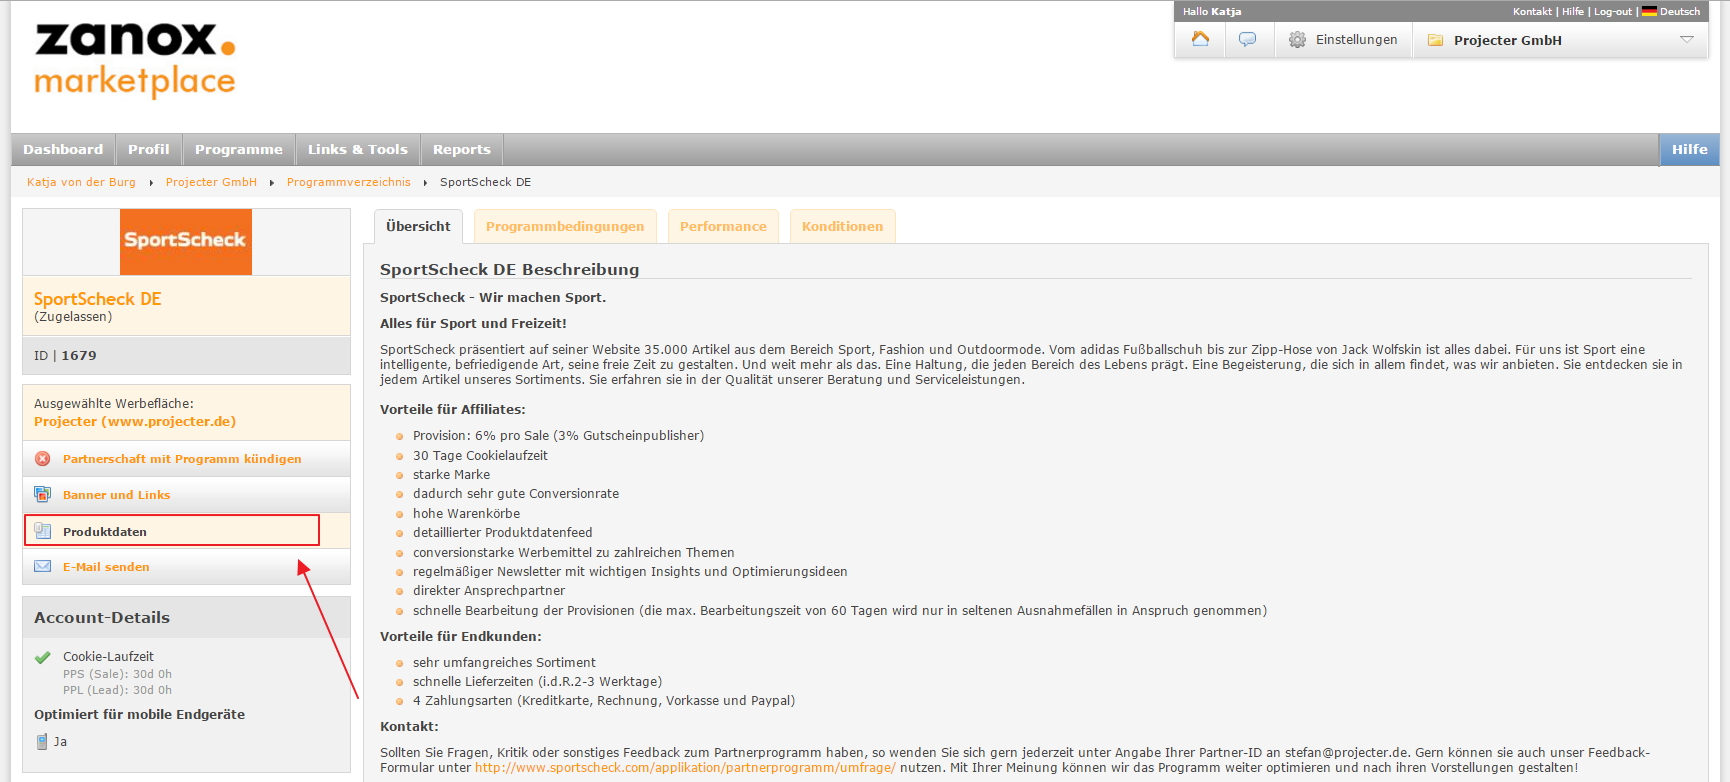The height and width of the screenshot is (782, 1730).
Task: Click the Deutsch language link
Action: [1680, 12]
